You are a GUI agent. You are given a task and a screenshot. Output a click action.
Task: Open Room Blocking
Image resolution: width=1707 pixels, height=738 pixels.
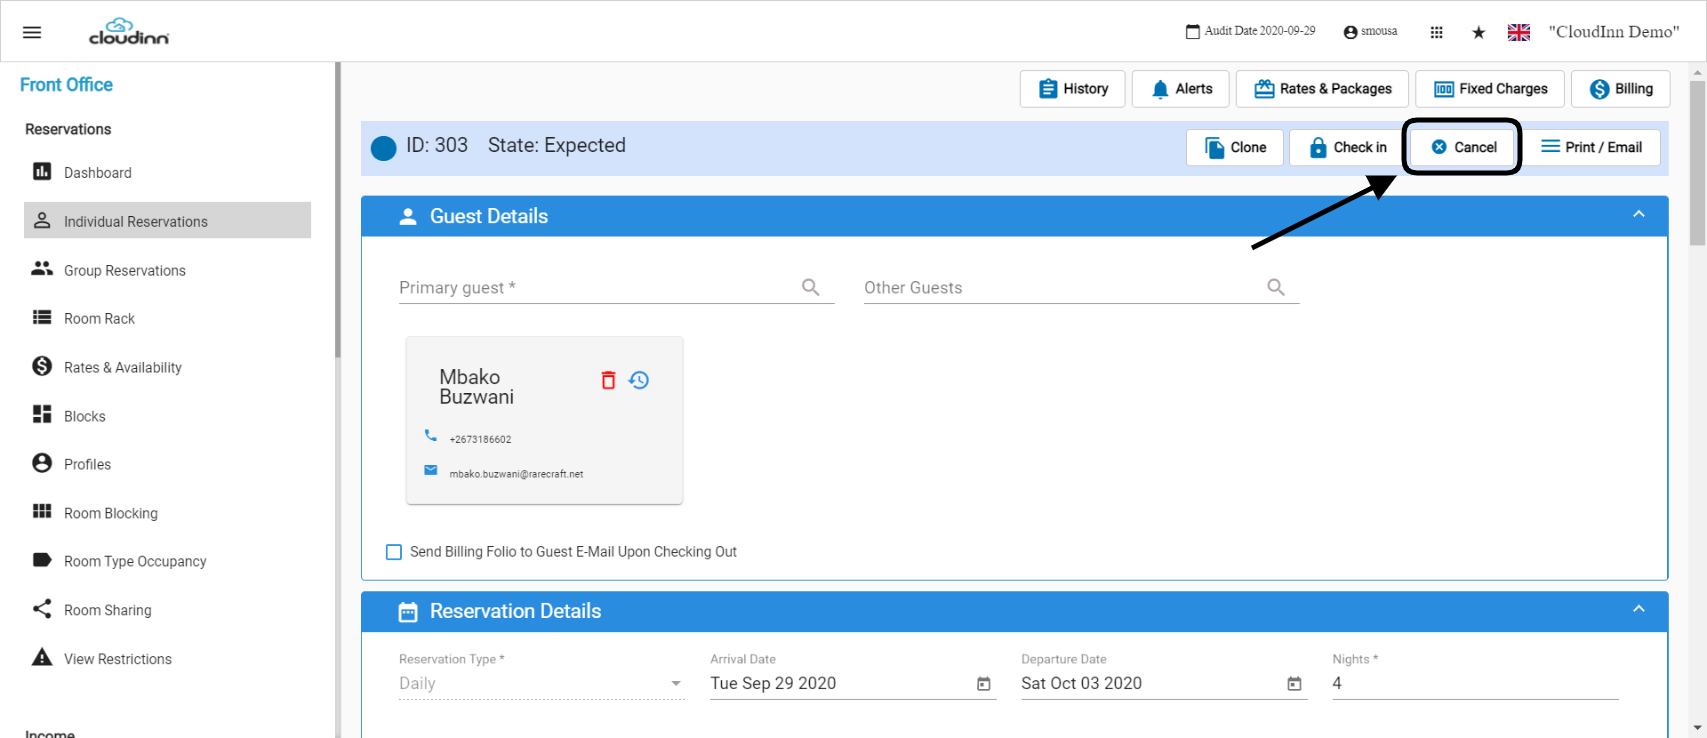pyautogui.click(x=167, y=513)
